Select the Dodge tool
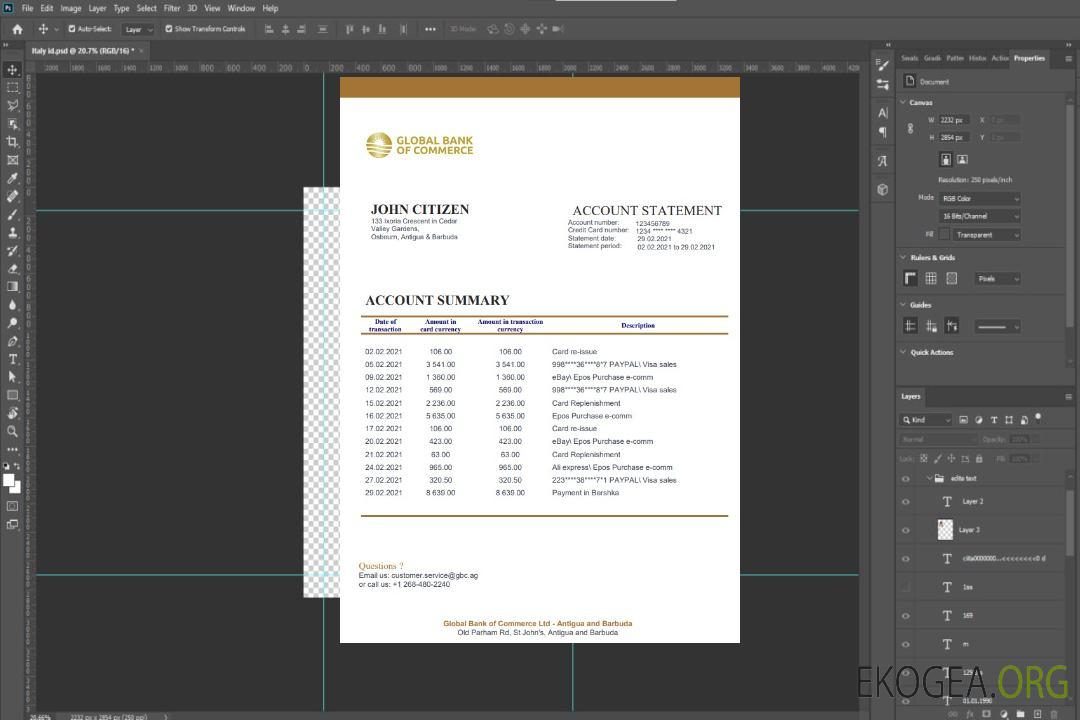Image resolution: width=1080 pixels, height=720 pixels. [x=12, y=322]
